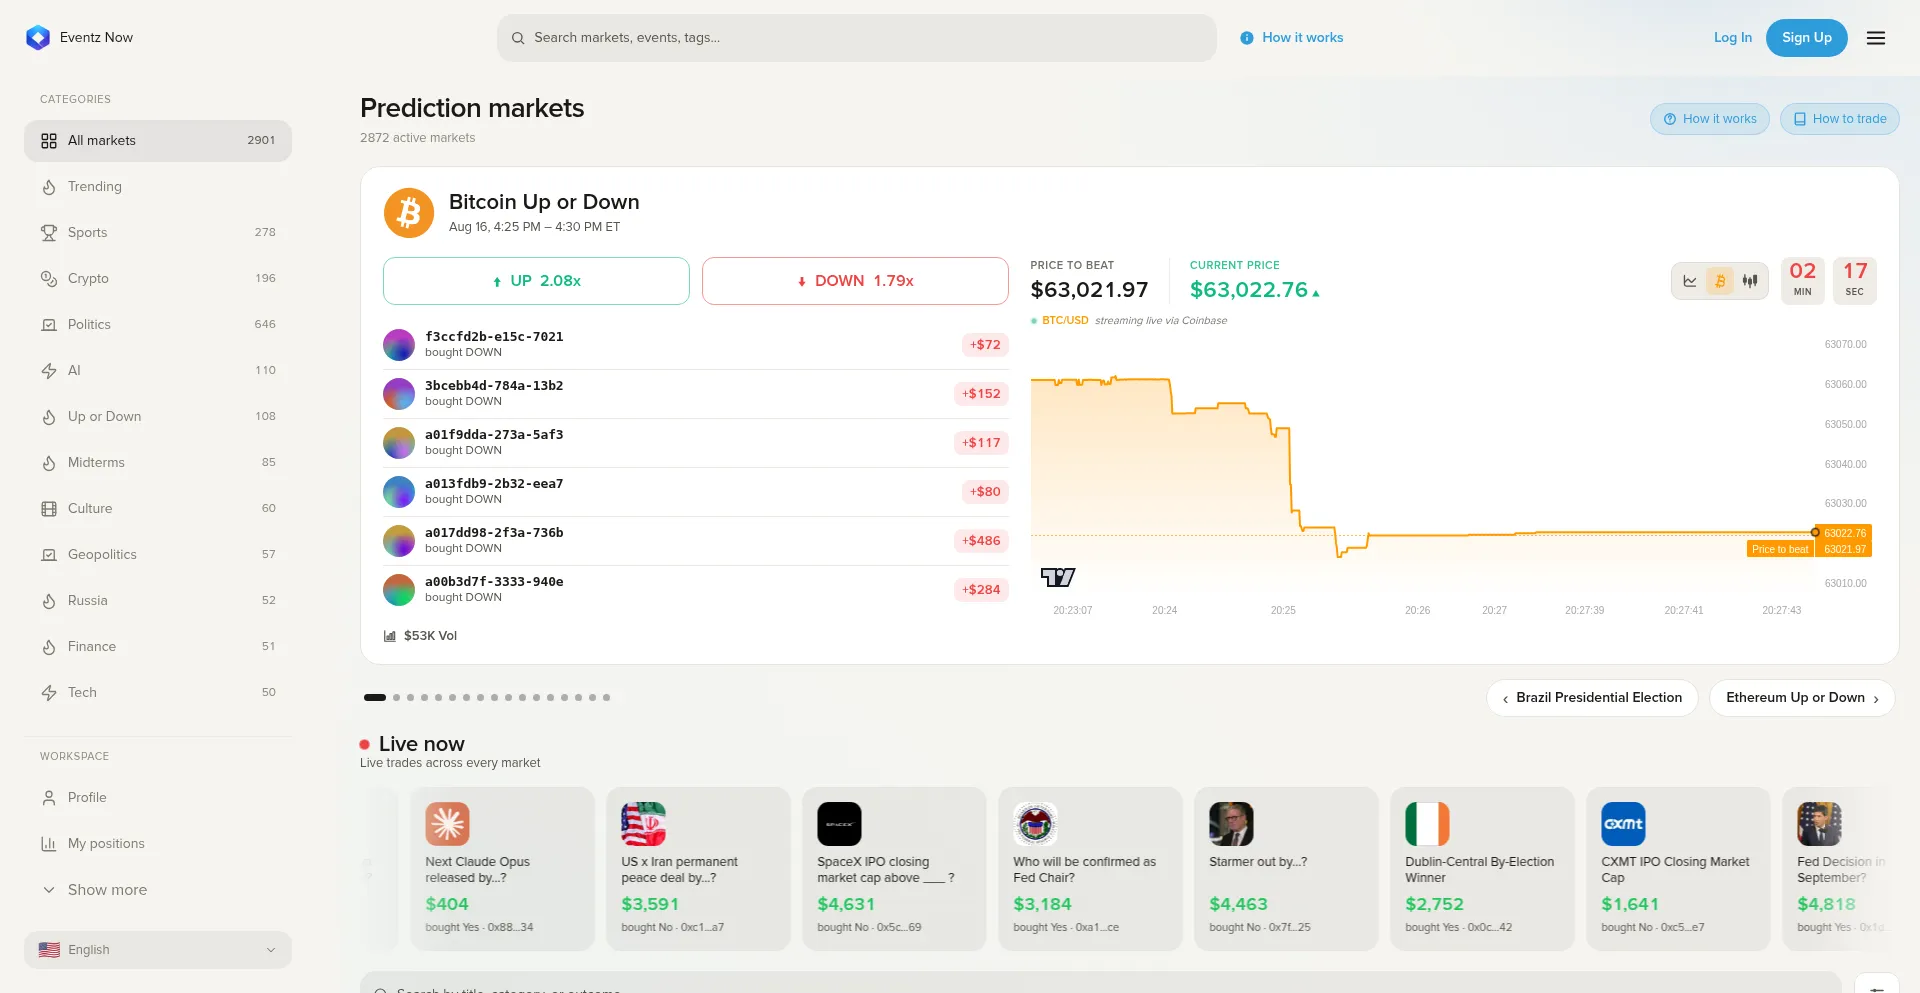Click trader 3bcebb4d-784a-13b2 row
Image resolution: width=1920 pixels, height=993 pixels.
696,394
